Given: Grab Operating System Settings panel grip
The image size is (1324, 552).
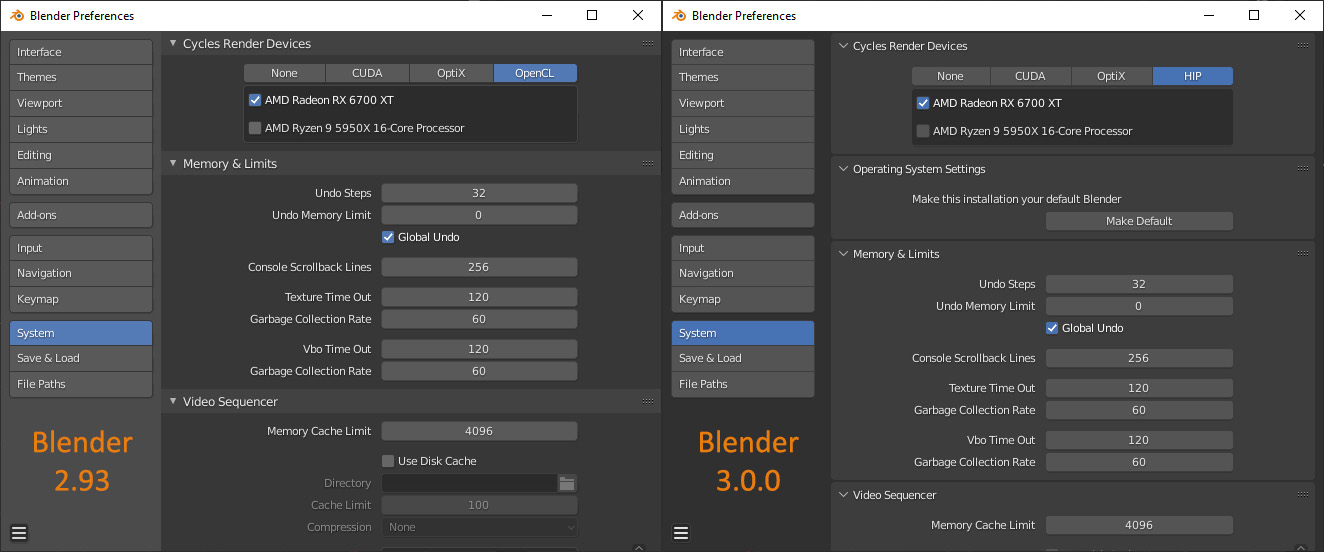Looking at the screenshot, I should 1303,169.
